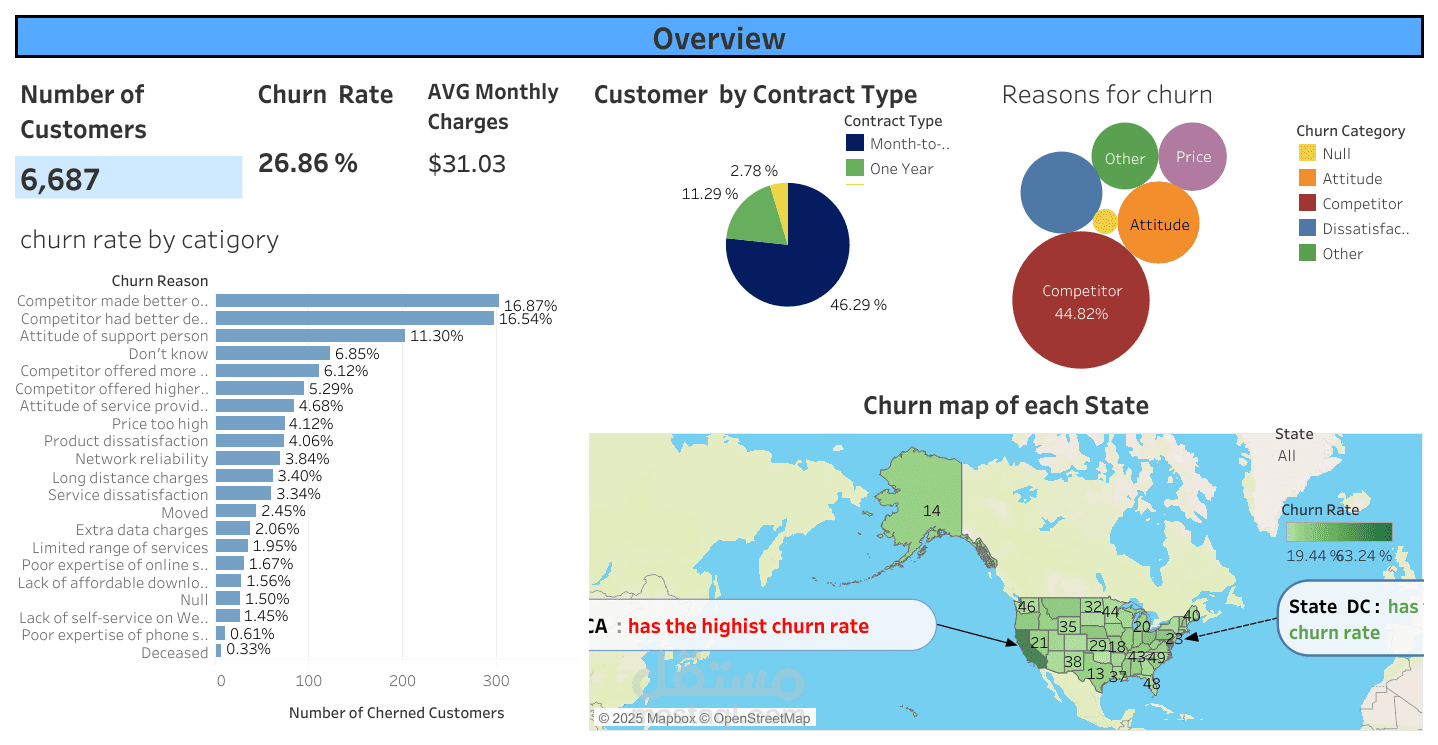Click the Number of Cherned Customers axis title
The height and width of the screenshot is (745, 1438).
coord(396,713)
